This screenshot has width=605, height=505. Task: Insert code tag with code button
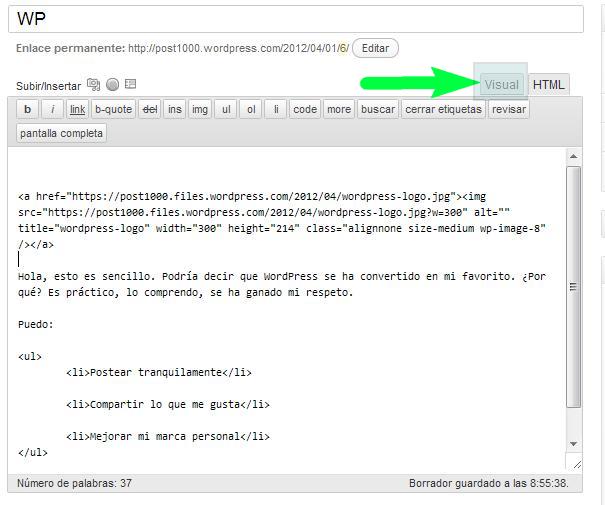point(304,109)
